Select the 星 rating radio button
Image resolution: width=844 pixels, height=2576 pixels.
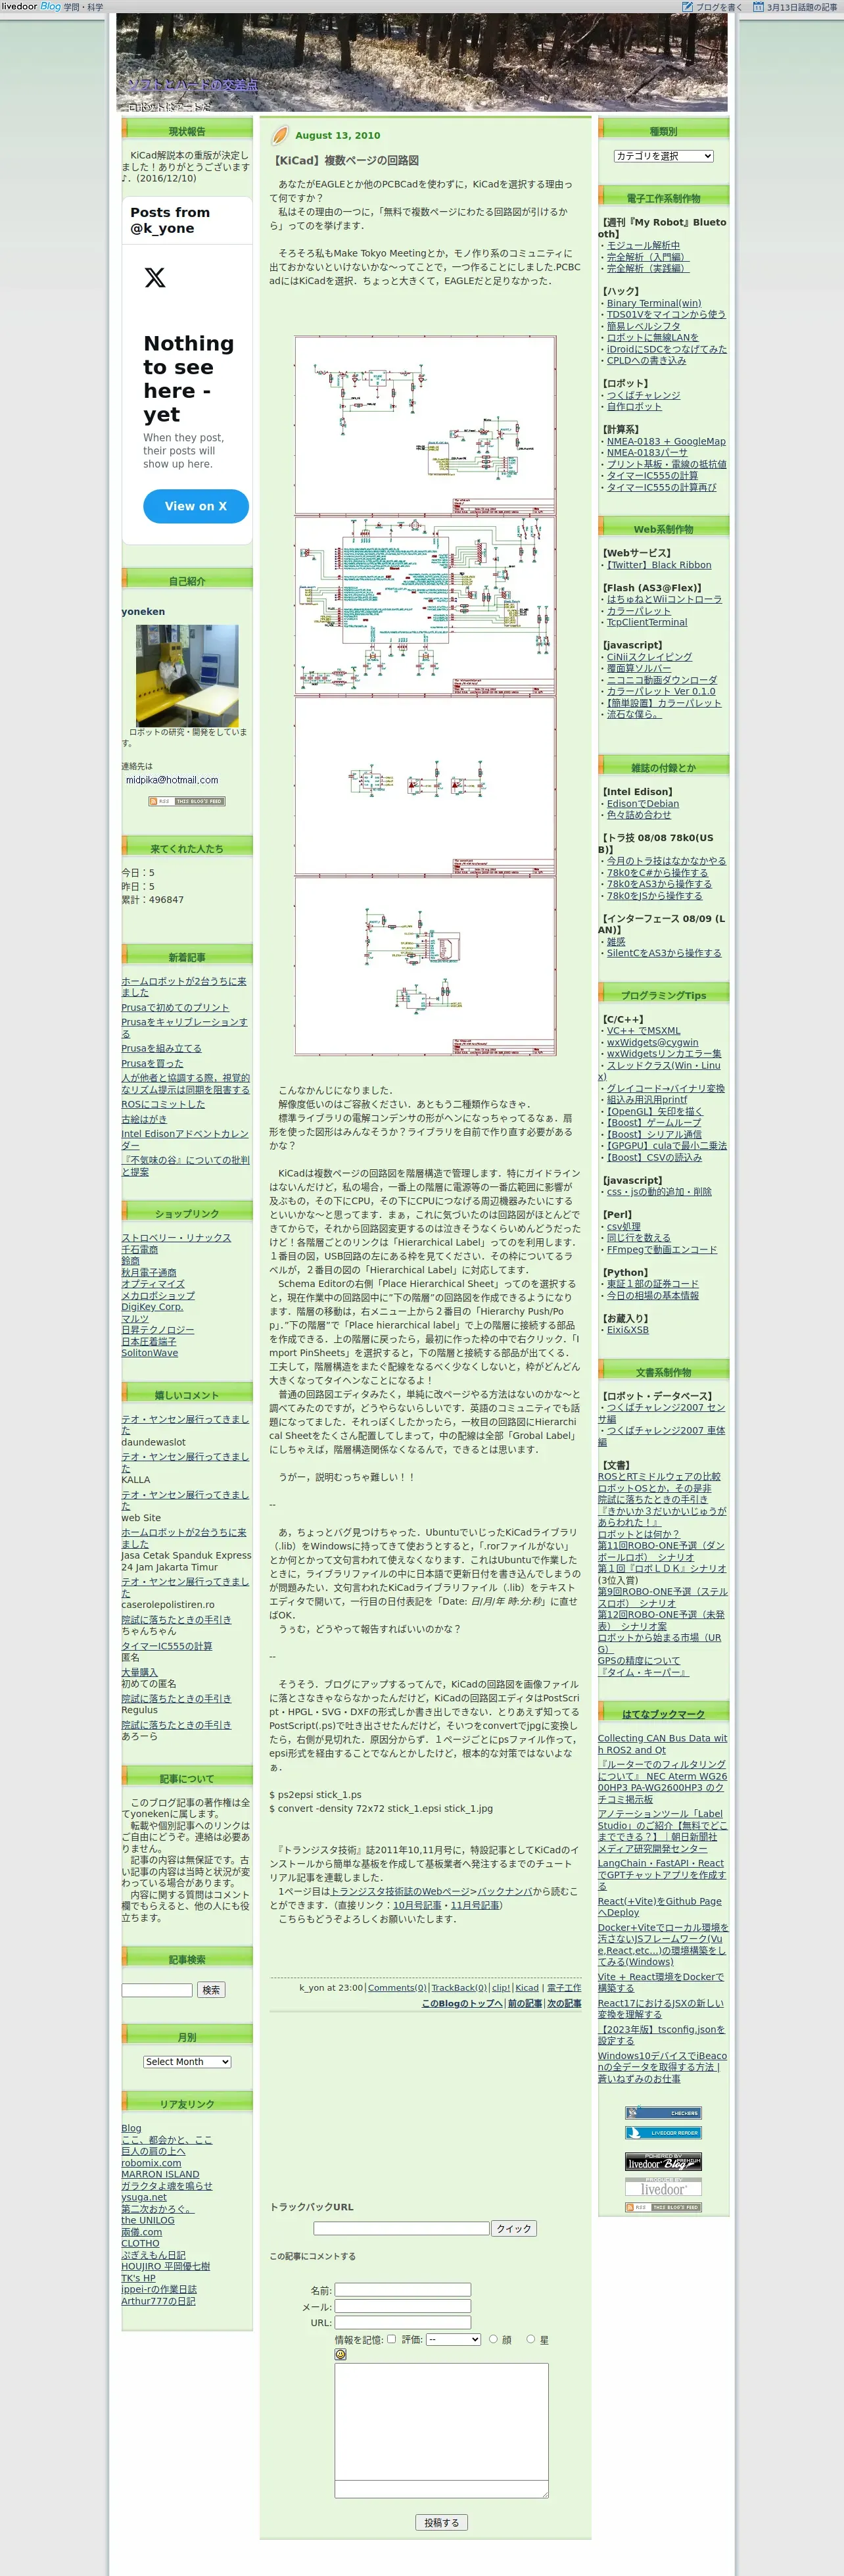point(531,2339)
